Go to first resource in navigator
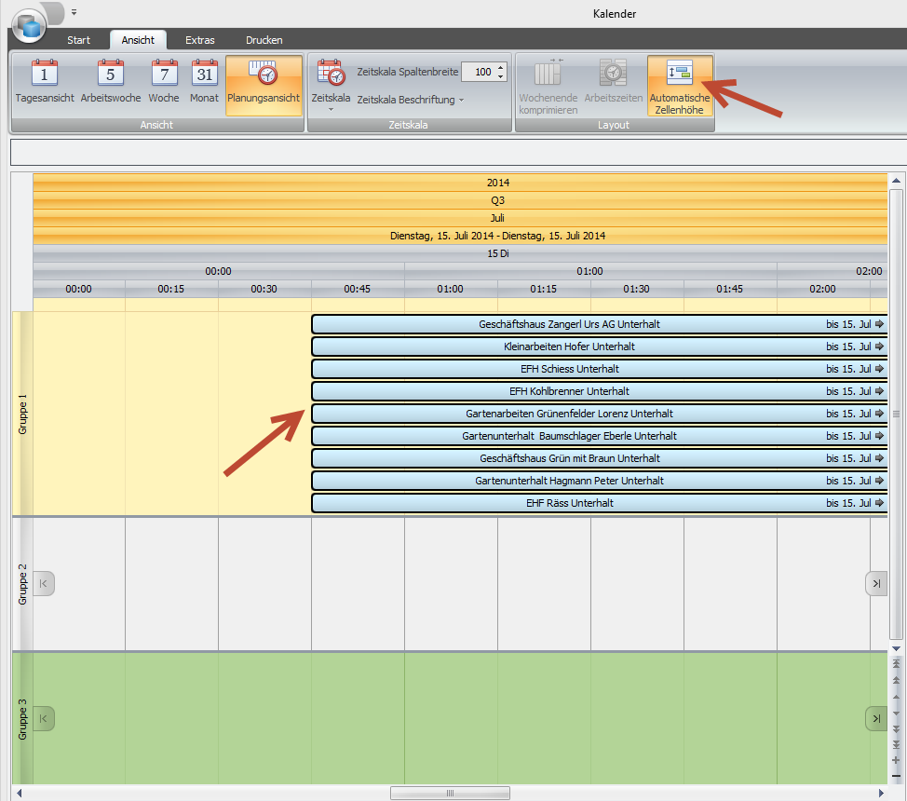The image size is (907, 801). [x=896, y=663]
